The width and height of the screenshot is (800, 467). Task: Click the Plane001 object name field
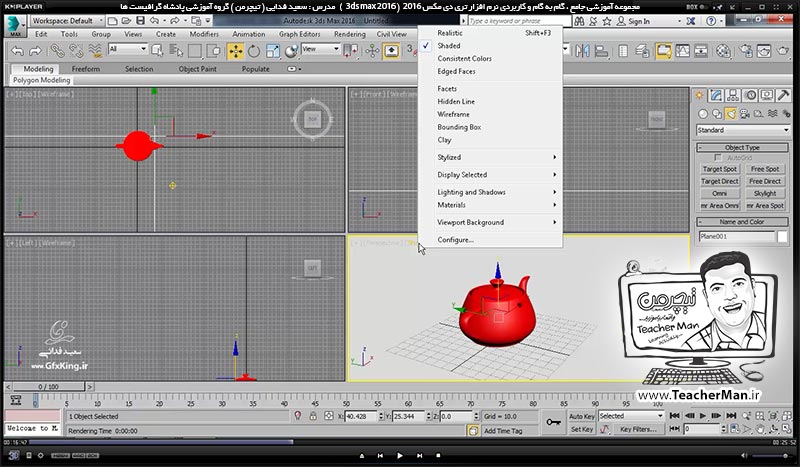(x=737, y=236)
